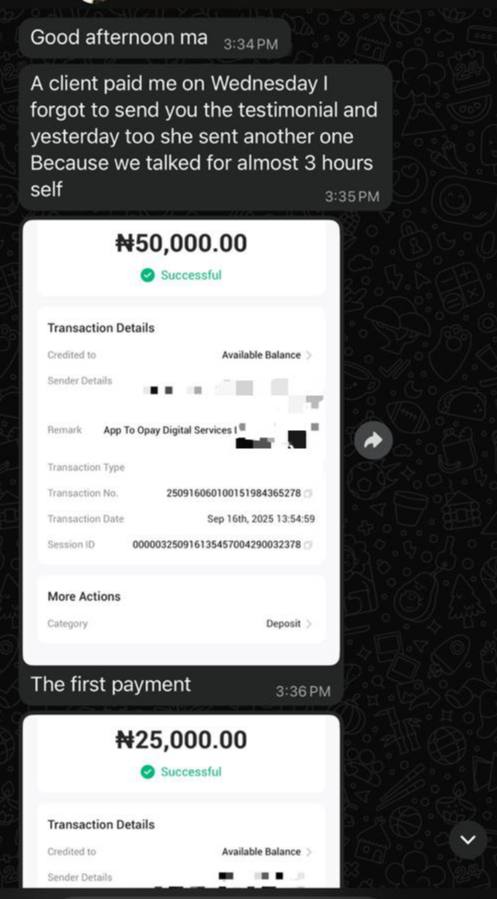Tap the Session ID number value
Viewport: 497px width, 899px height.
217,545
